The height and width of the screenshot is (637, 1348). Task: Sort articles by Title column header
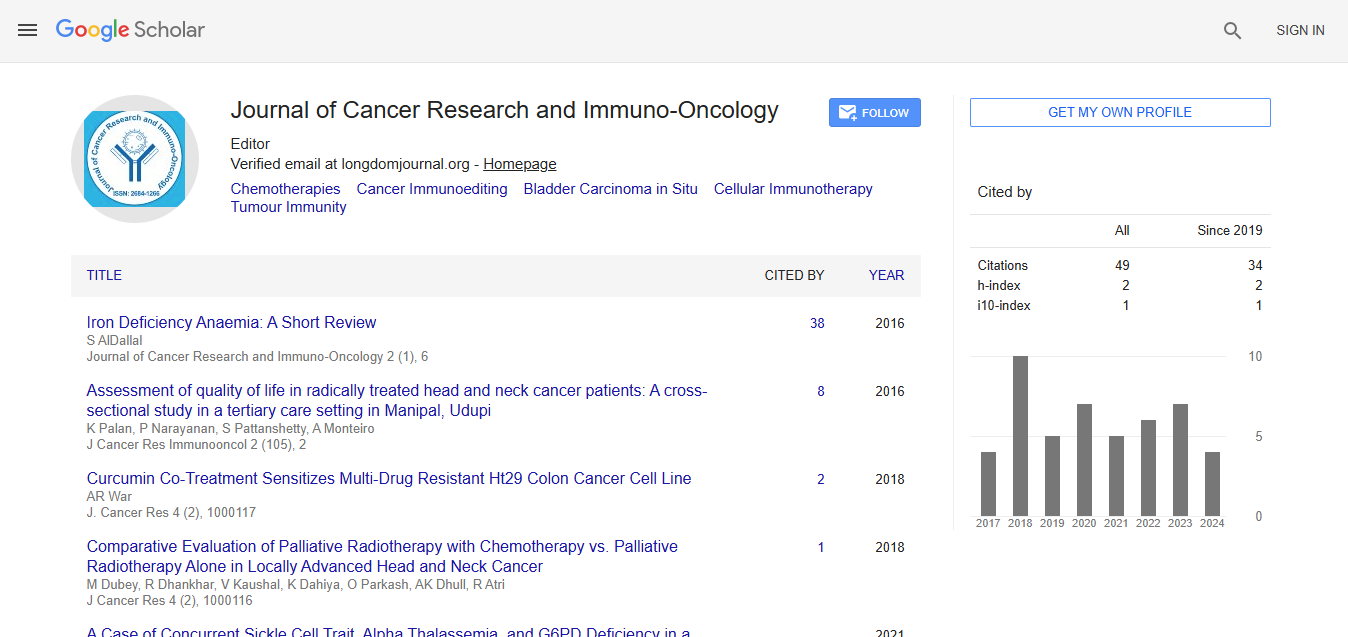[104, 275]
